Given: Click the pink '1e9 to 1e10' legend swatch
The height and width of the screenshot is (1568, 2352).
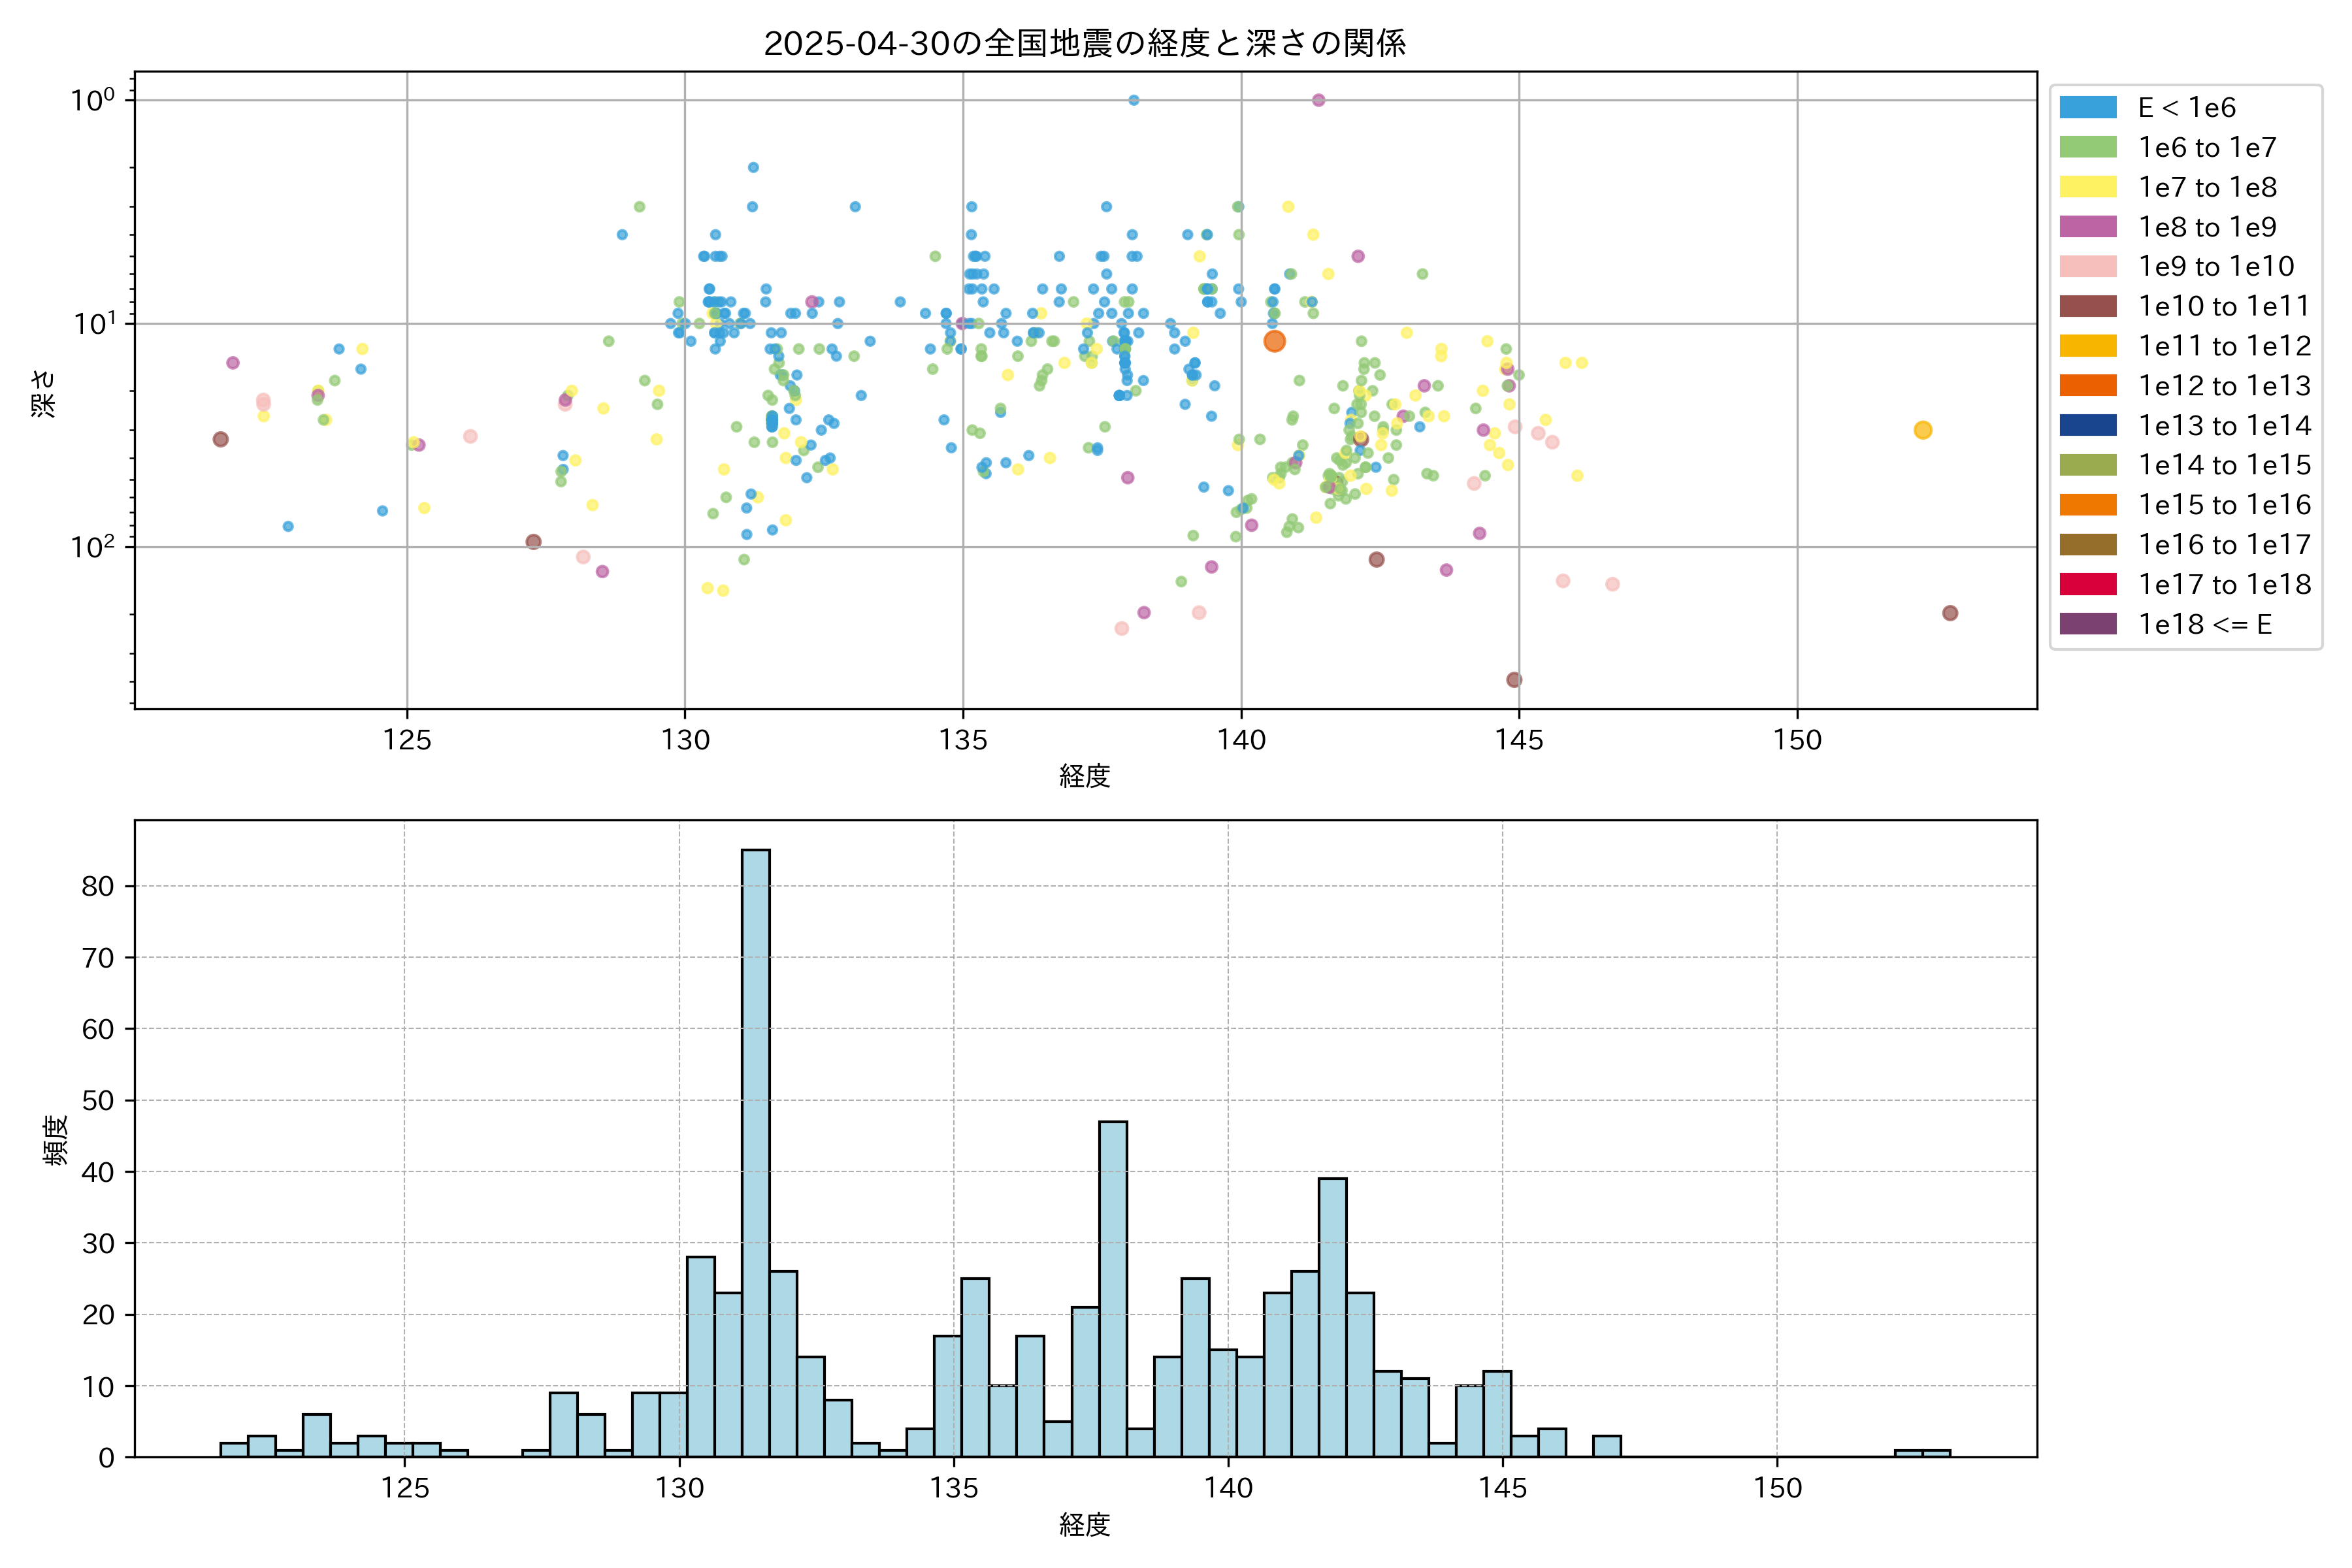Looking at the screenshot, I should pyautogui.click(x=2087, y=266).
